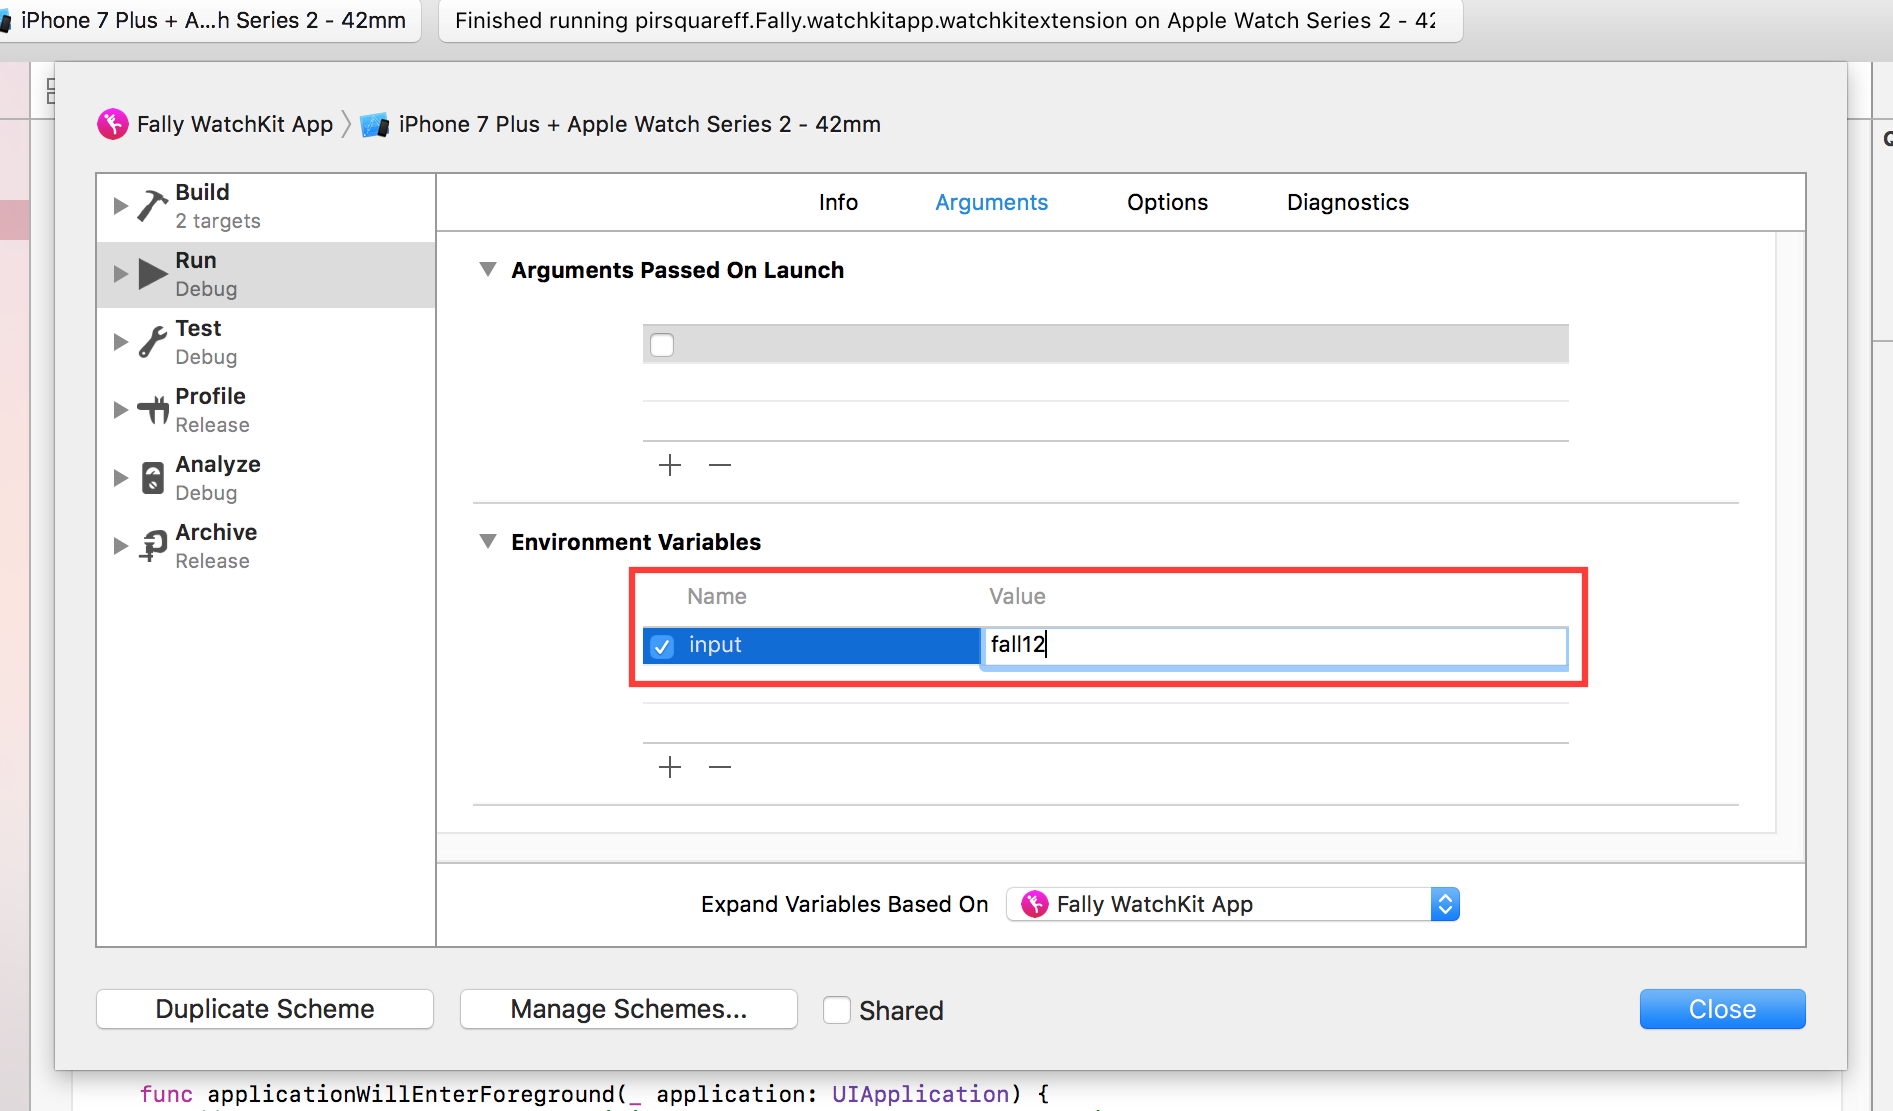Click the Archive icon
The width and height of the screenshot is (1893, 1111).
[x=153, y=546]
